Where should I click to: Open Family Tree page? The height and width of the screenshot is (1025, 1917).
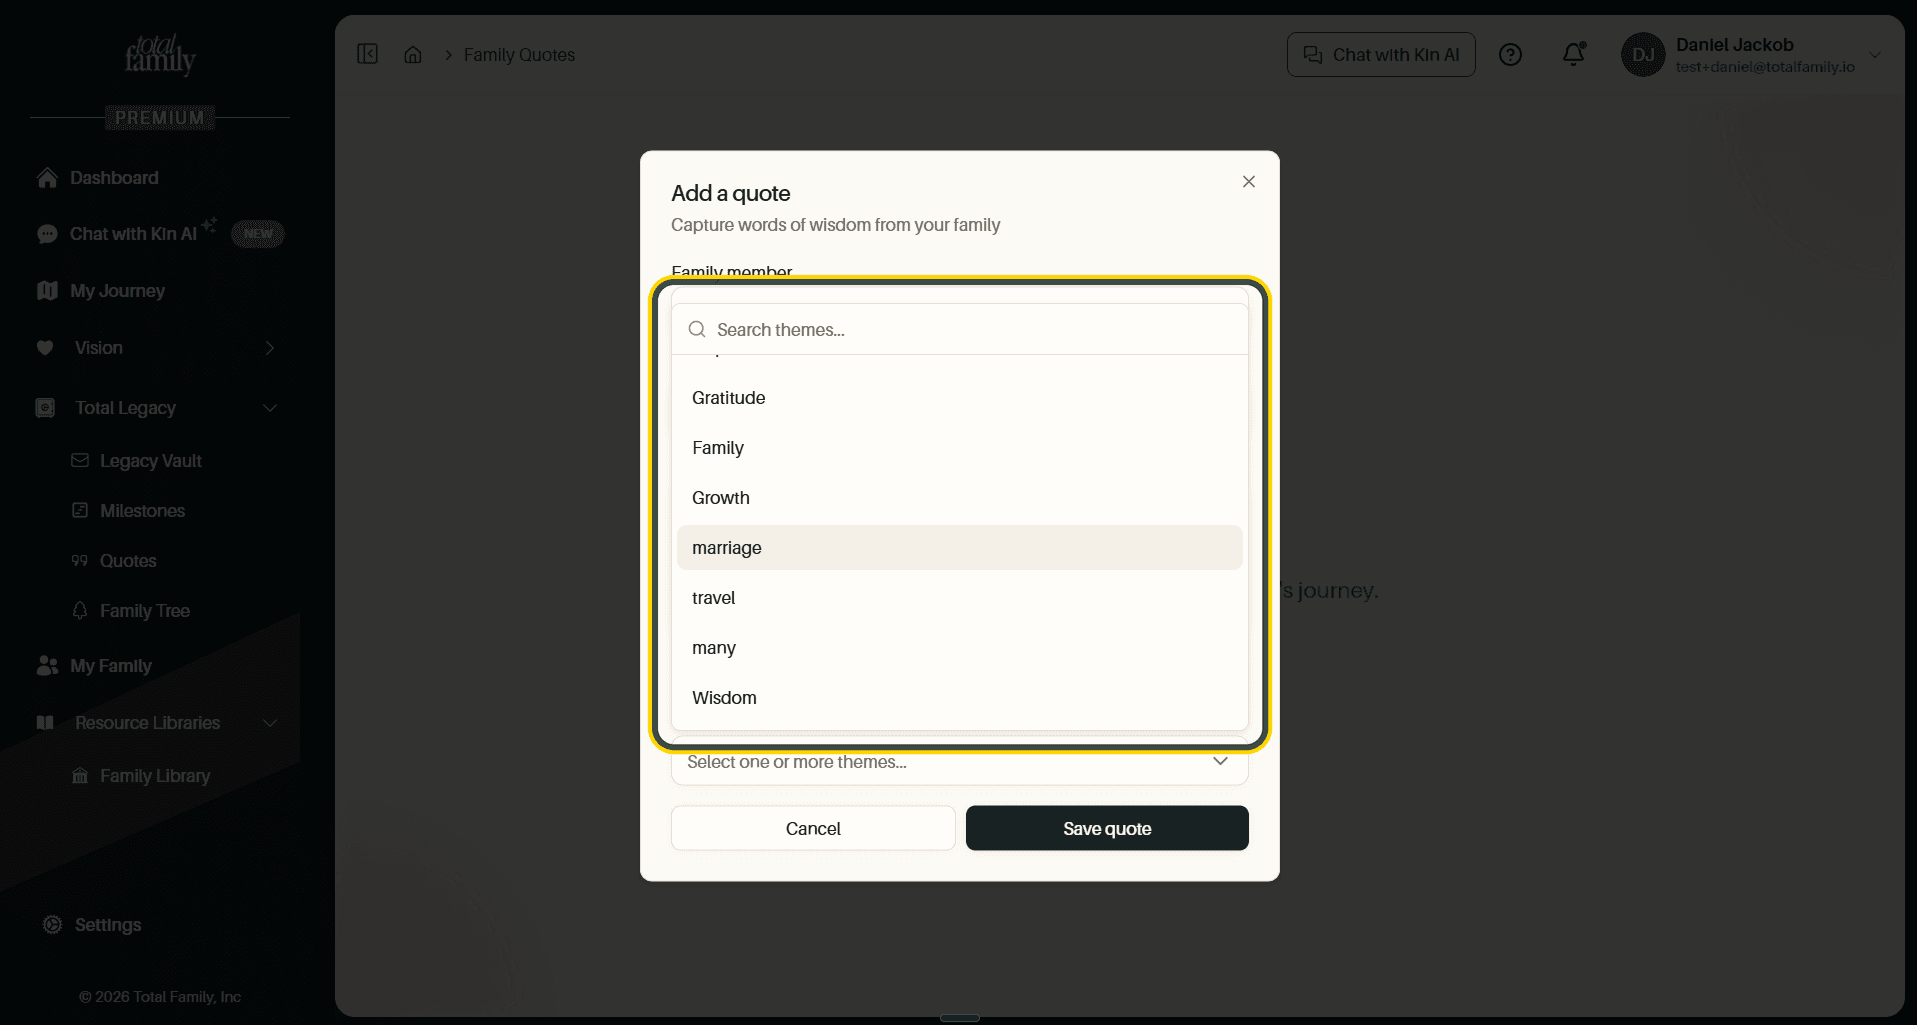pyautogui.click(x=145, y=611)
